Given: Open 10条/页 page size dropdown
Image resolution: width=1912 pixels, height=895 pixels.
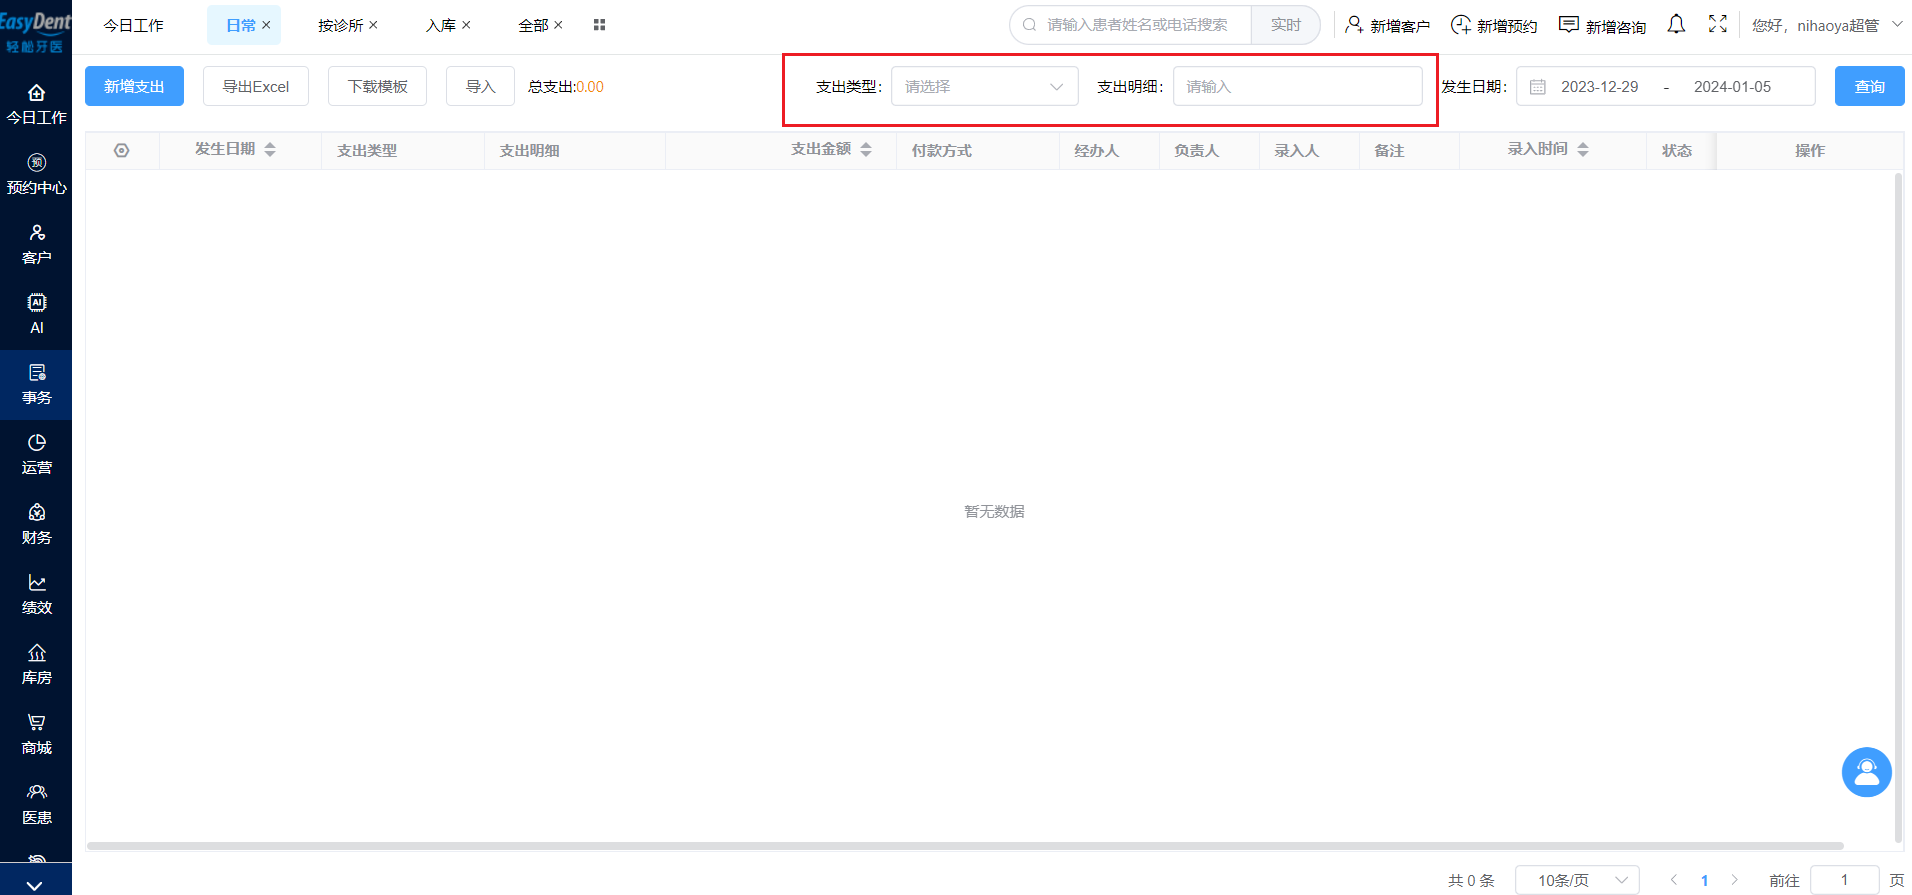Looking at the screenshot, I should tap(1577, 880).
